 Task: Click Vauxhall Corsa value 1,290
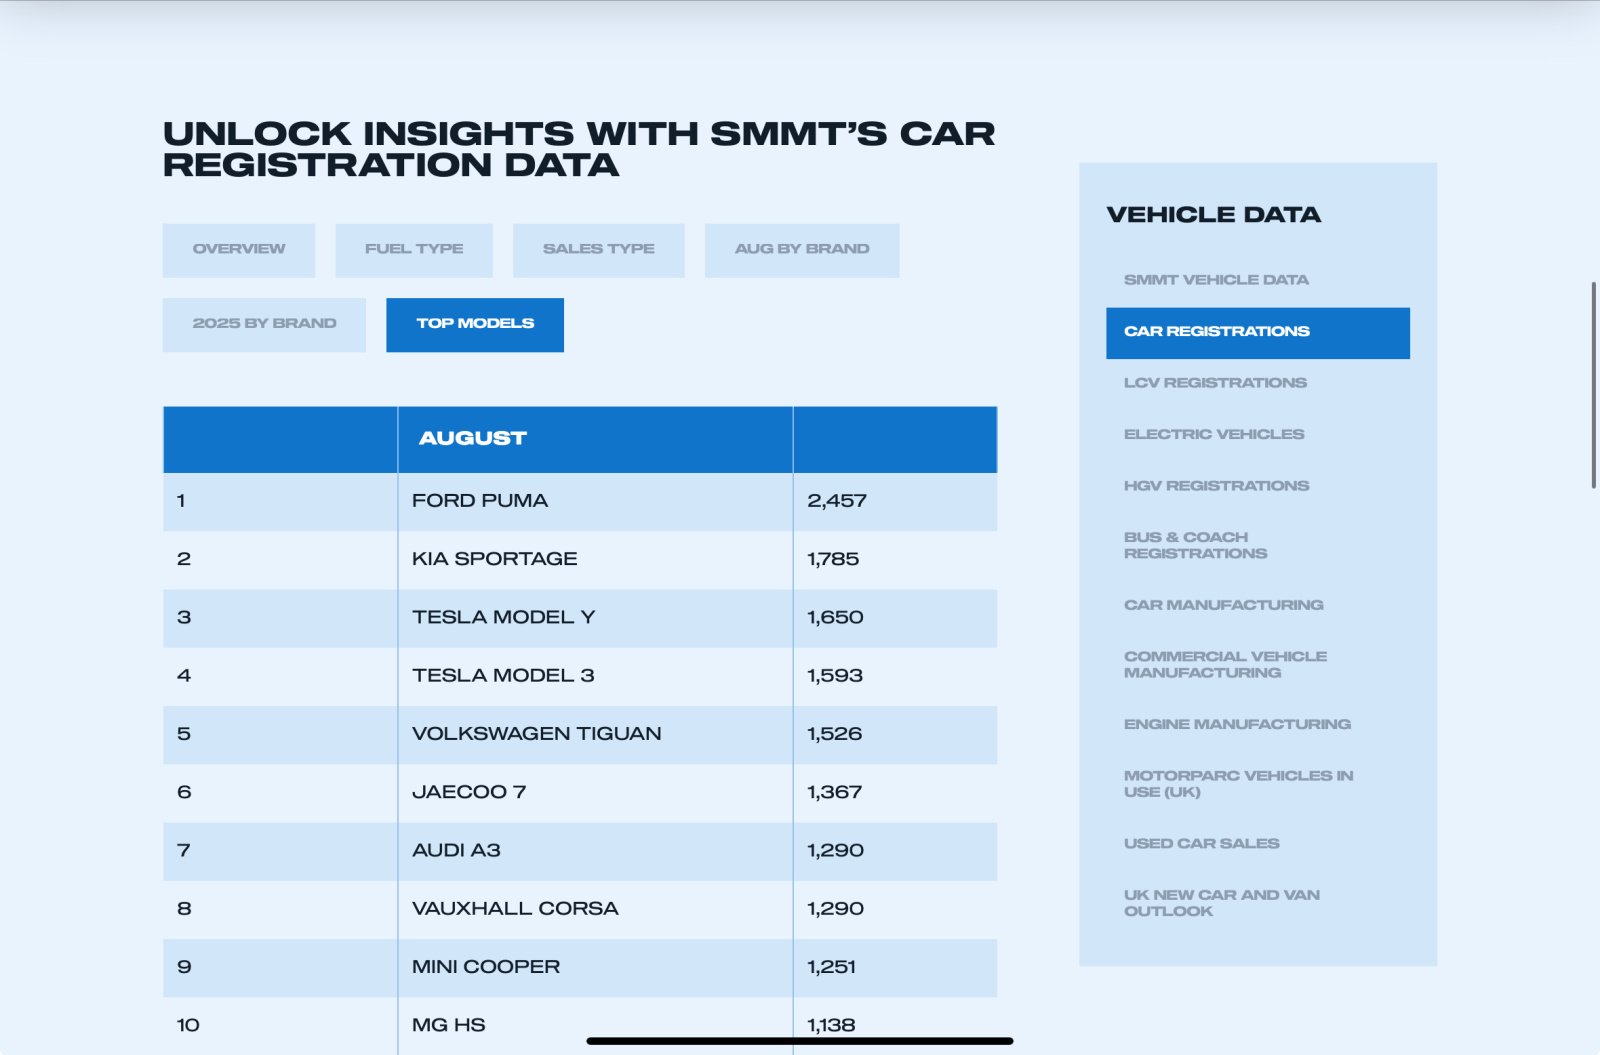point(835,909)
